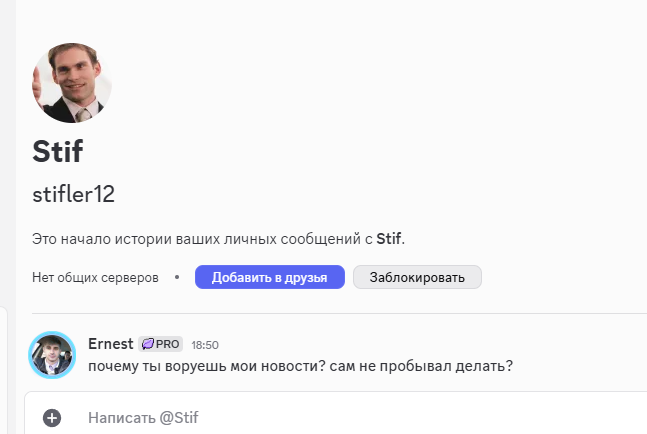
Task: Click the PRO server tag badge
Action: (161, 344)
